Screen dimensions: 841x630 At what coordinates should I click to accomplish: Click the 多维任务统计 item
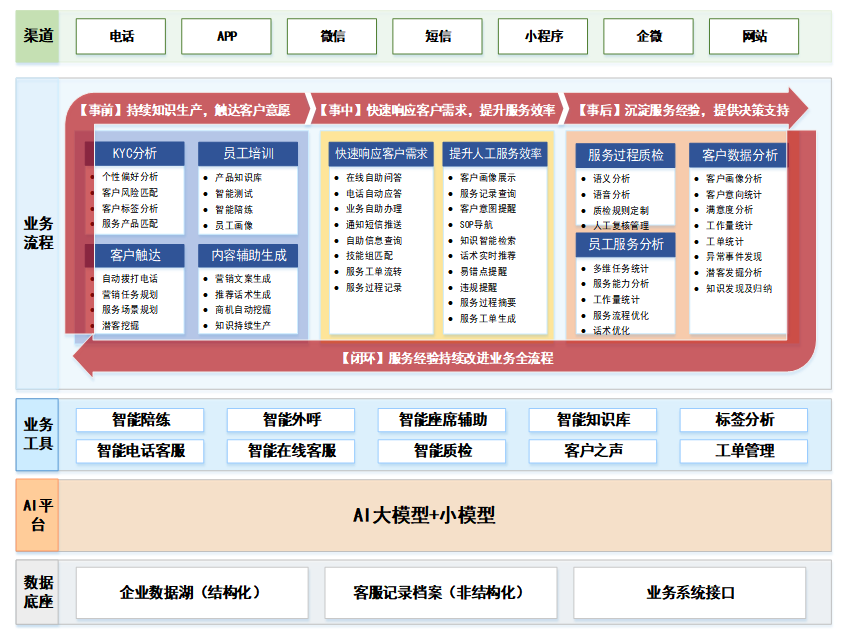pos(621,269)
